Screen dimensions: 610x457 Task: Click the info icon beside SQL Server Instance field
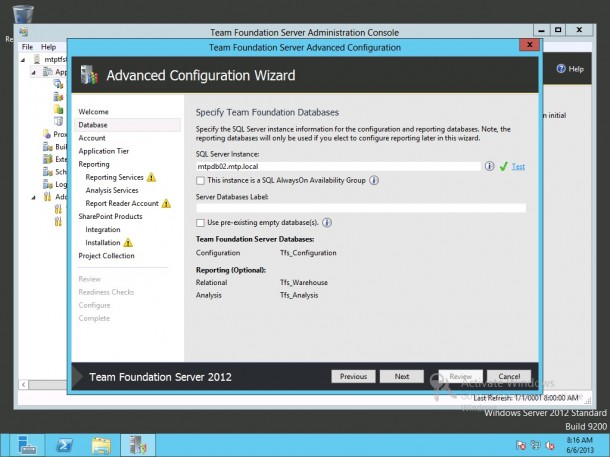(x=489, y=166)
